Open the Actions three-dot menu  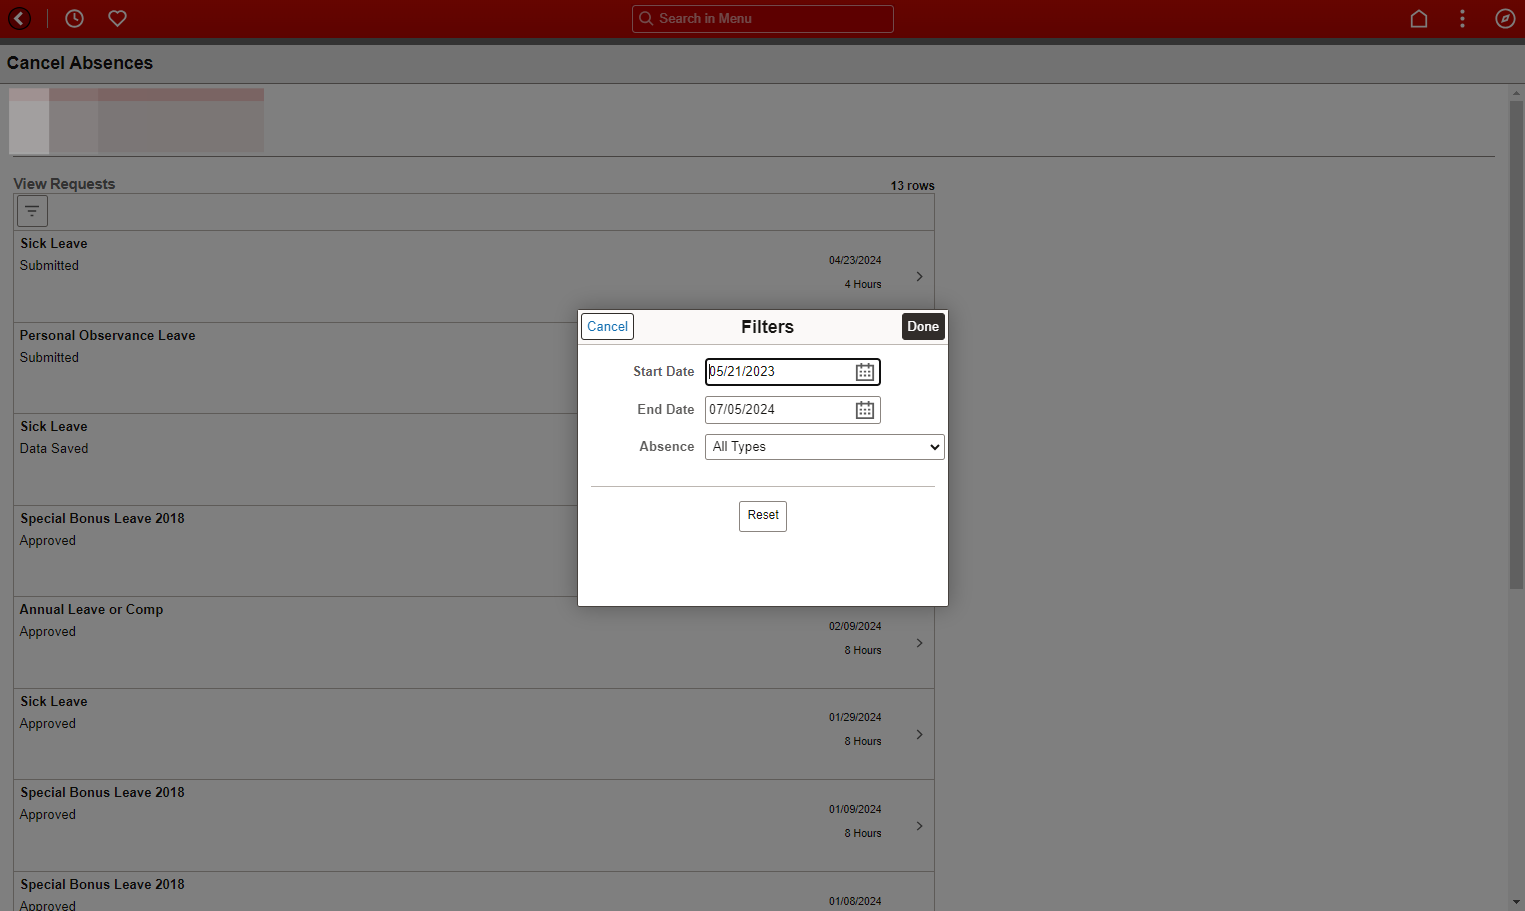coord(1462,18)
